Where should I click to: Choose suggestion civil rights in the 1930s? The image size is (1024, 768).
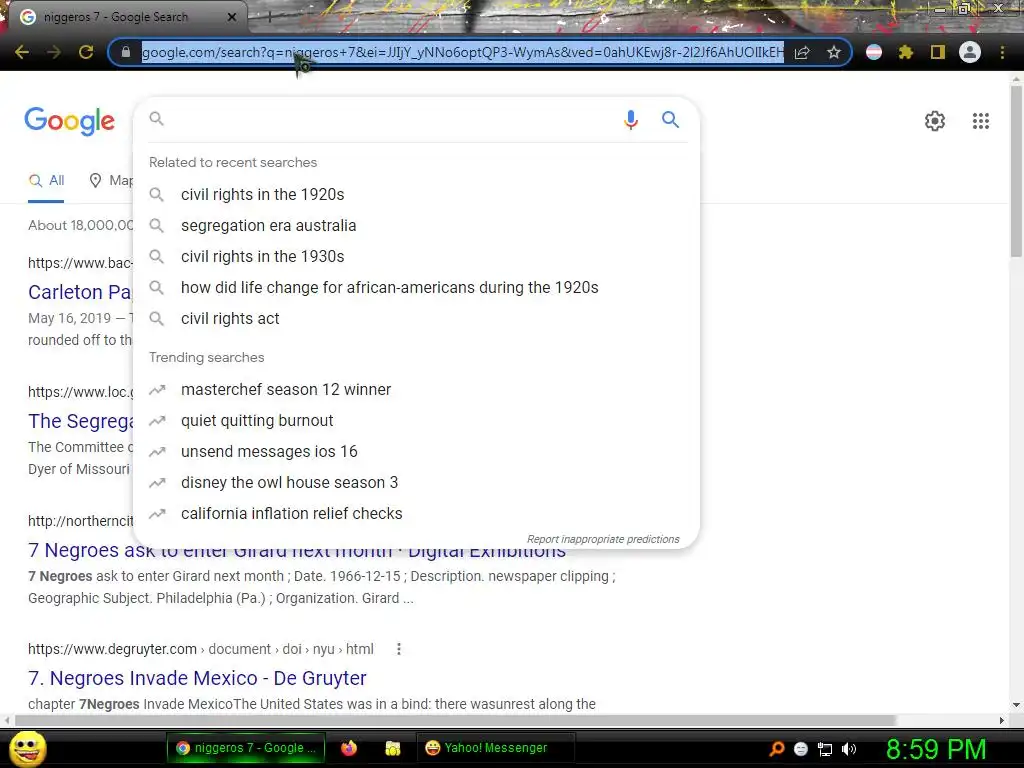pos(416,257)
